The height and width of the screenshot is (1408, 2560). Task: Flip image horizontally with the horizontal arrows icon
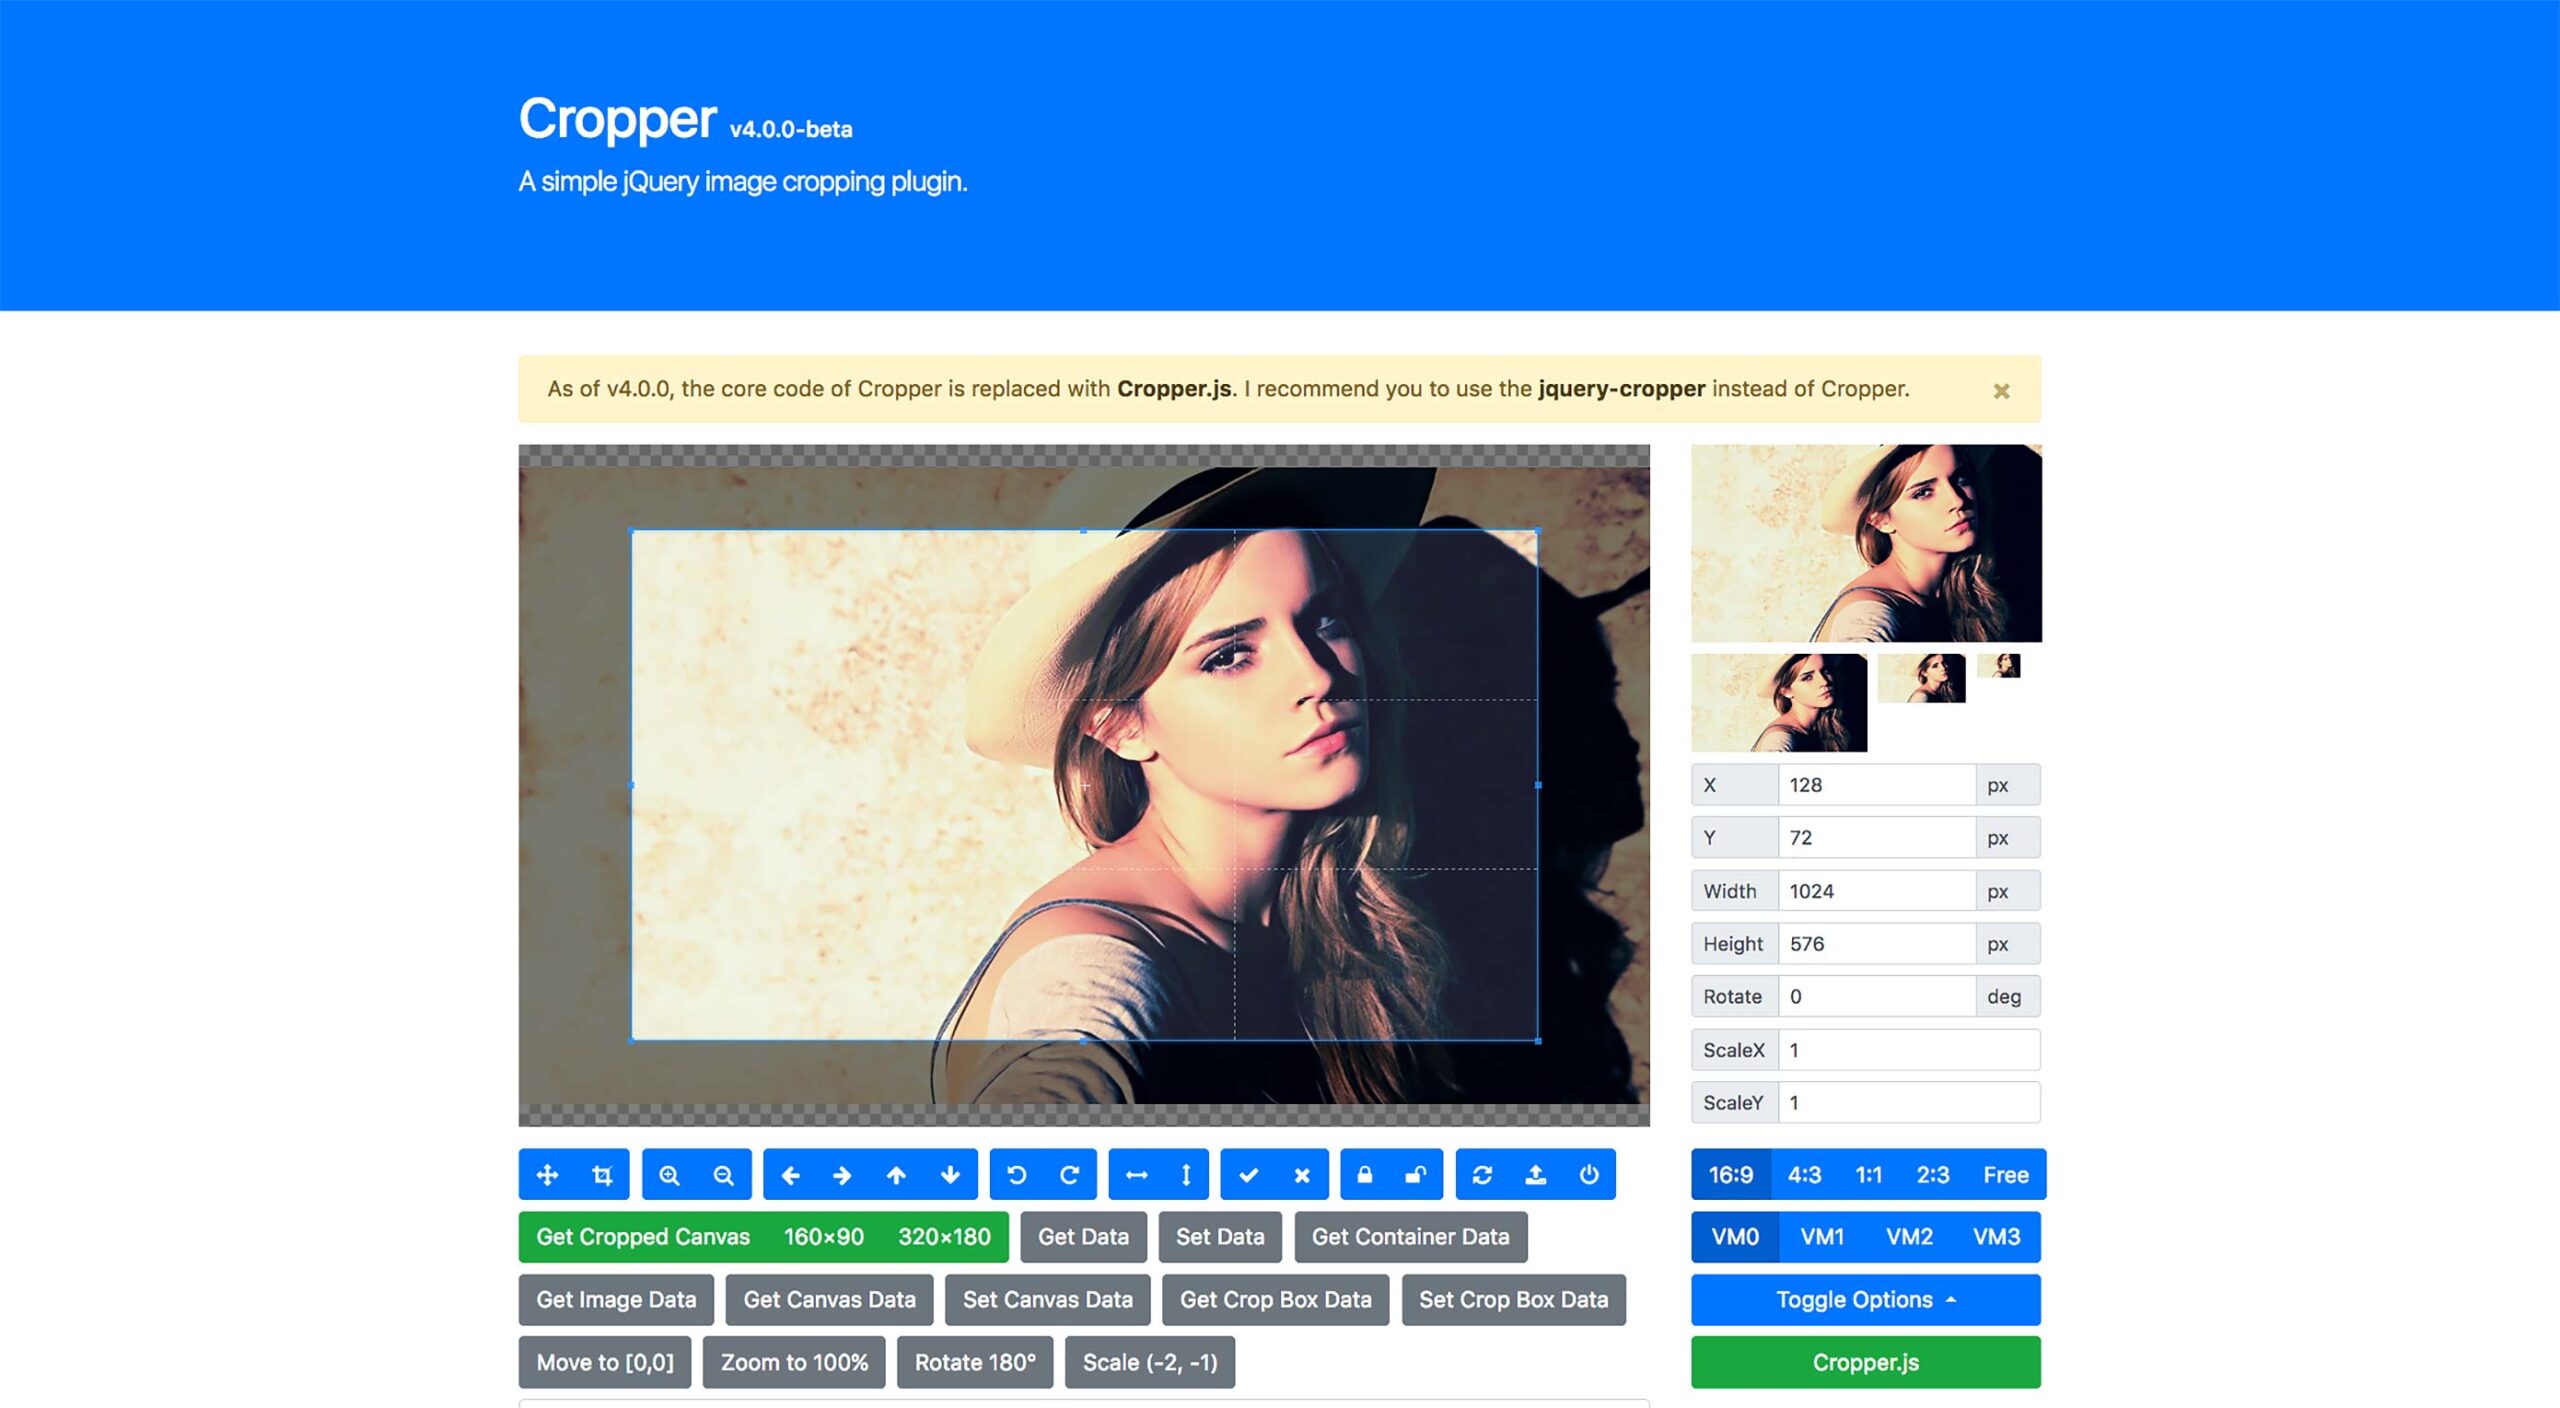coord(1136,1174)
